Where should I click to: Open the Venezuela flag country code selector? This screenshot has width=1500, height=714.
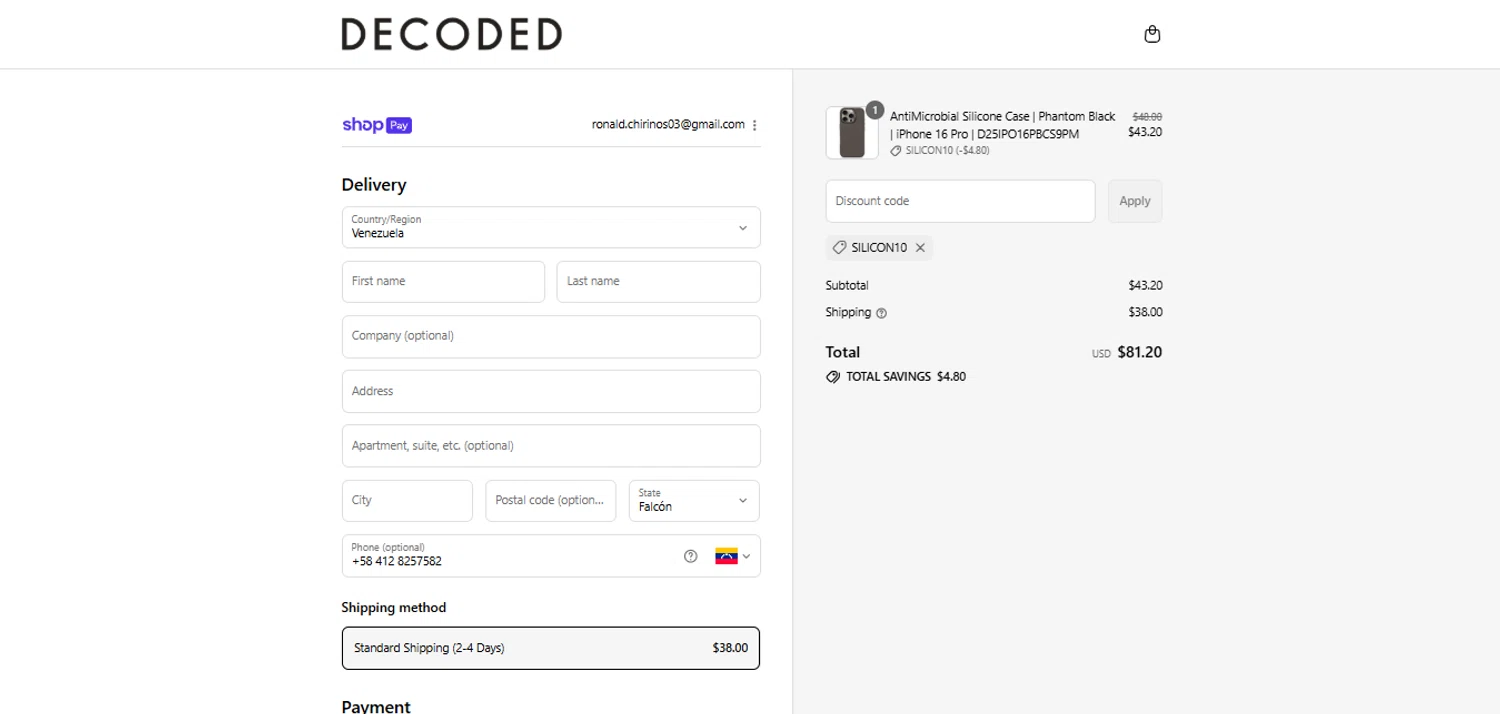[733, 556]
